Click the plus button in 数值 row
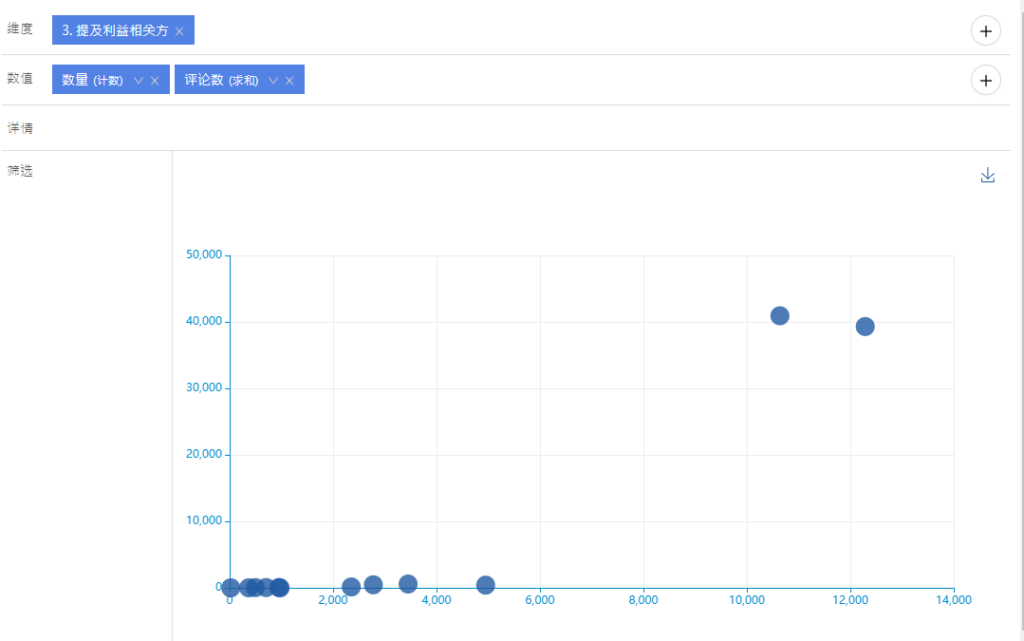The width and height of the screenshot is (1024, 641). (986, 81)
